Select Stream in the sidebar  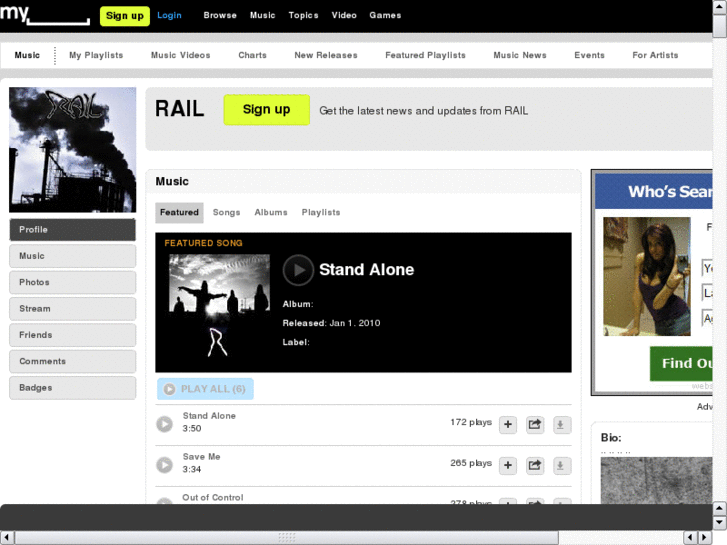pos(72,309)
